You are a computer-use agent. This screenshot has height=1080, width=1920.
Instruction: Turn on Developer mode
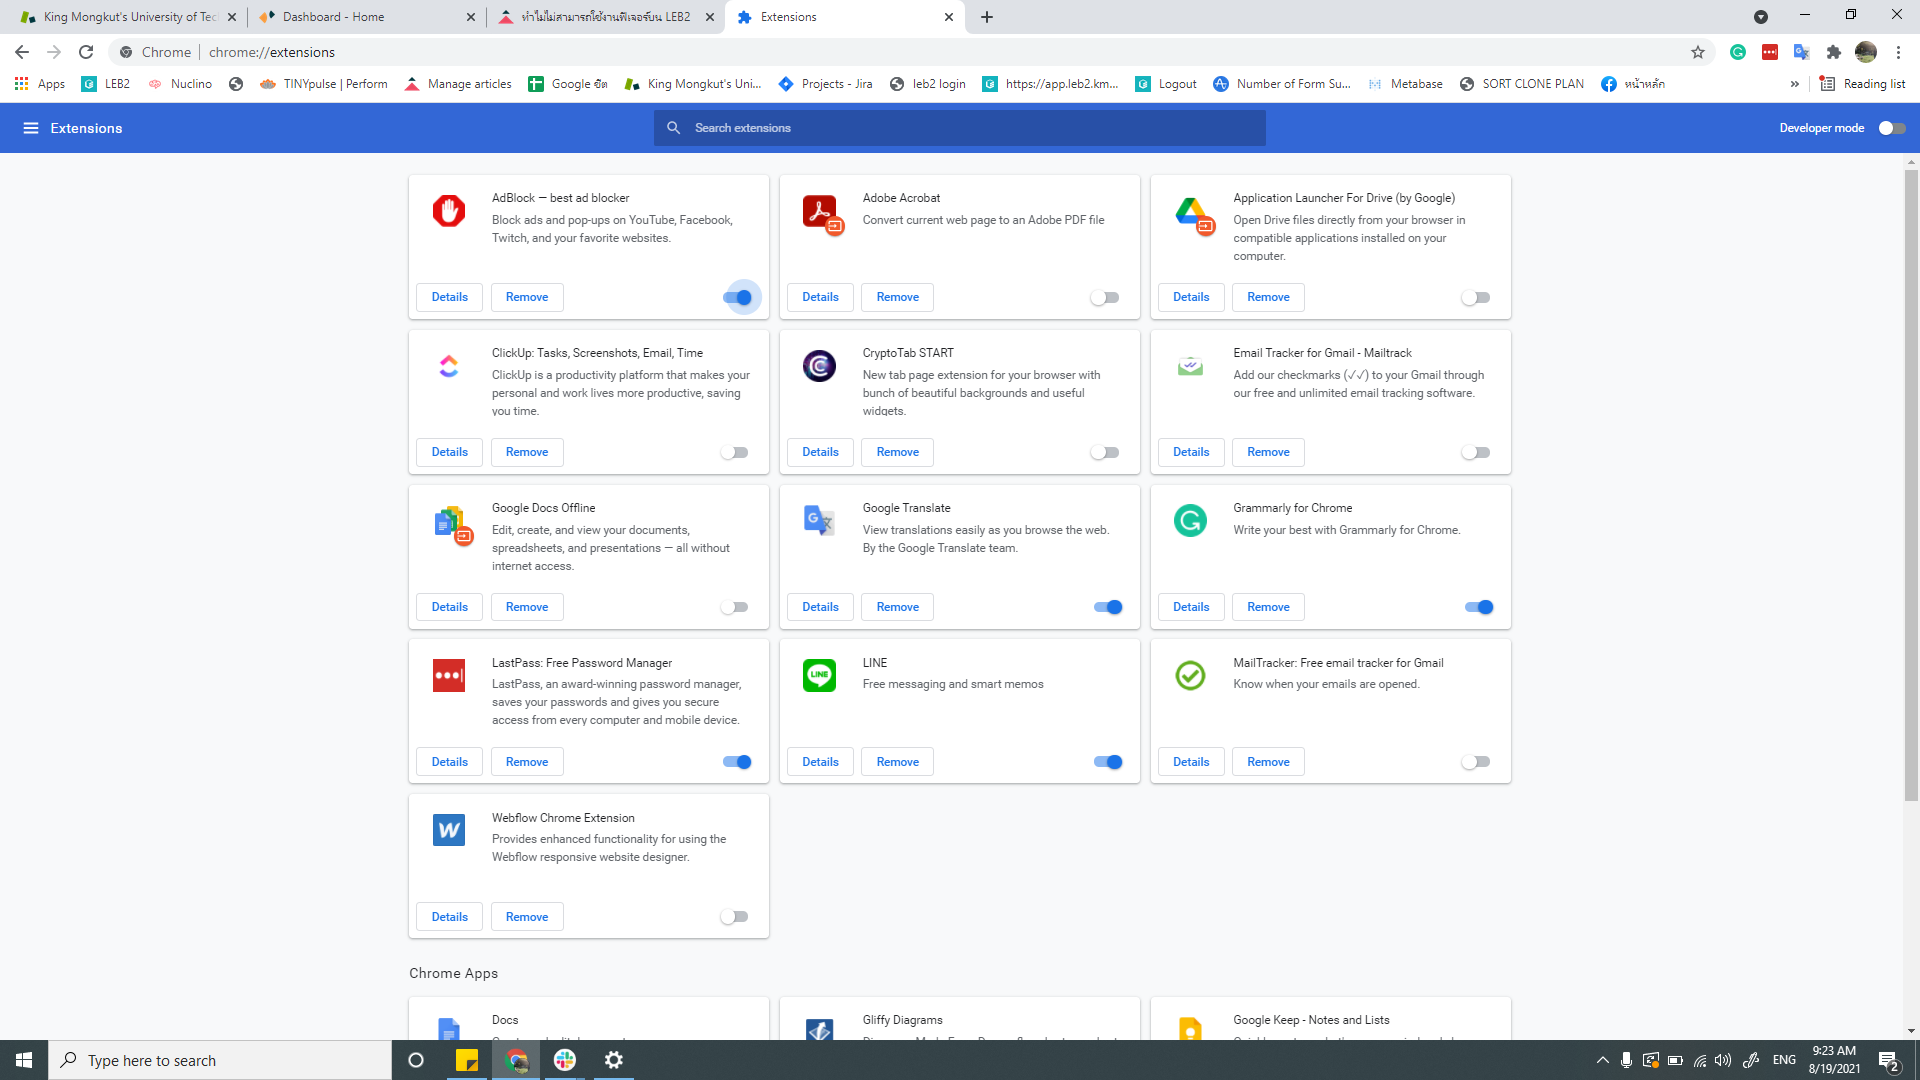click(x=1892, y=128)
